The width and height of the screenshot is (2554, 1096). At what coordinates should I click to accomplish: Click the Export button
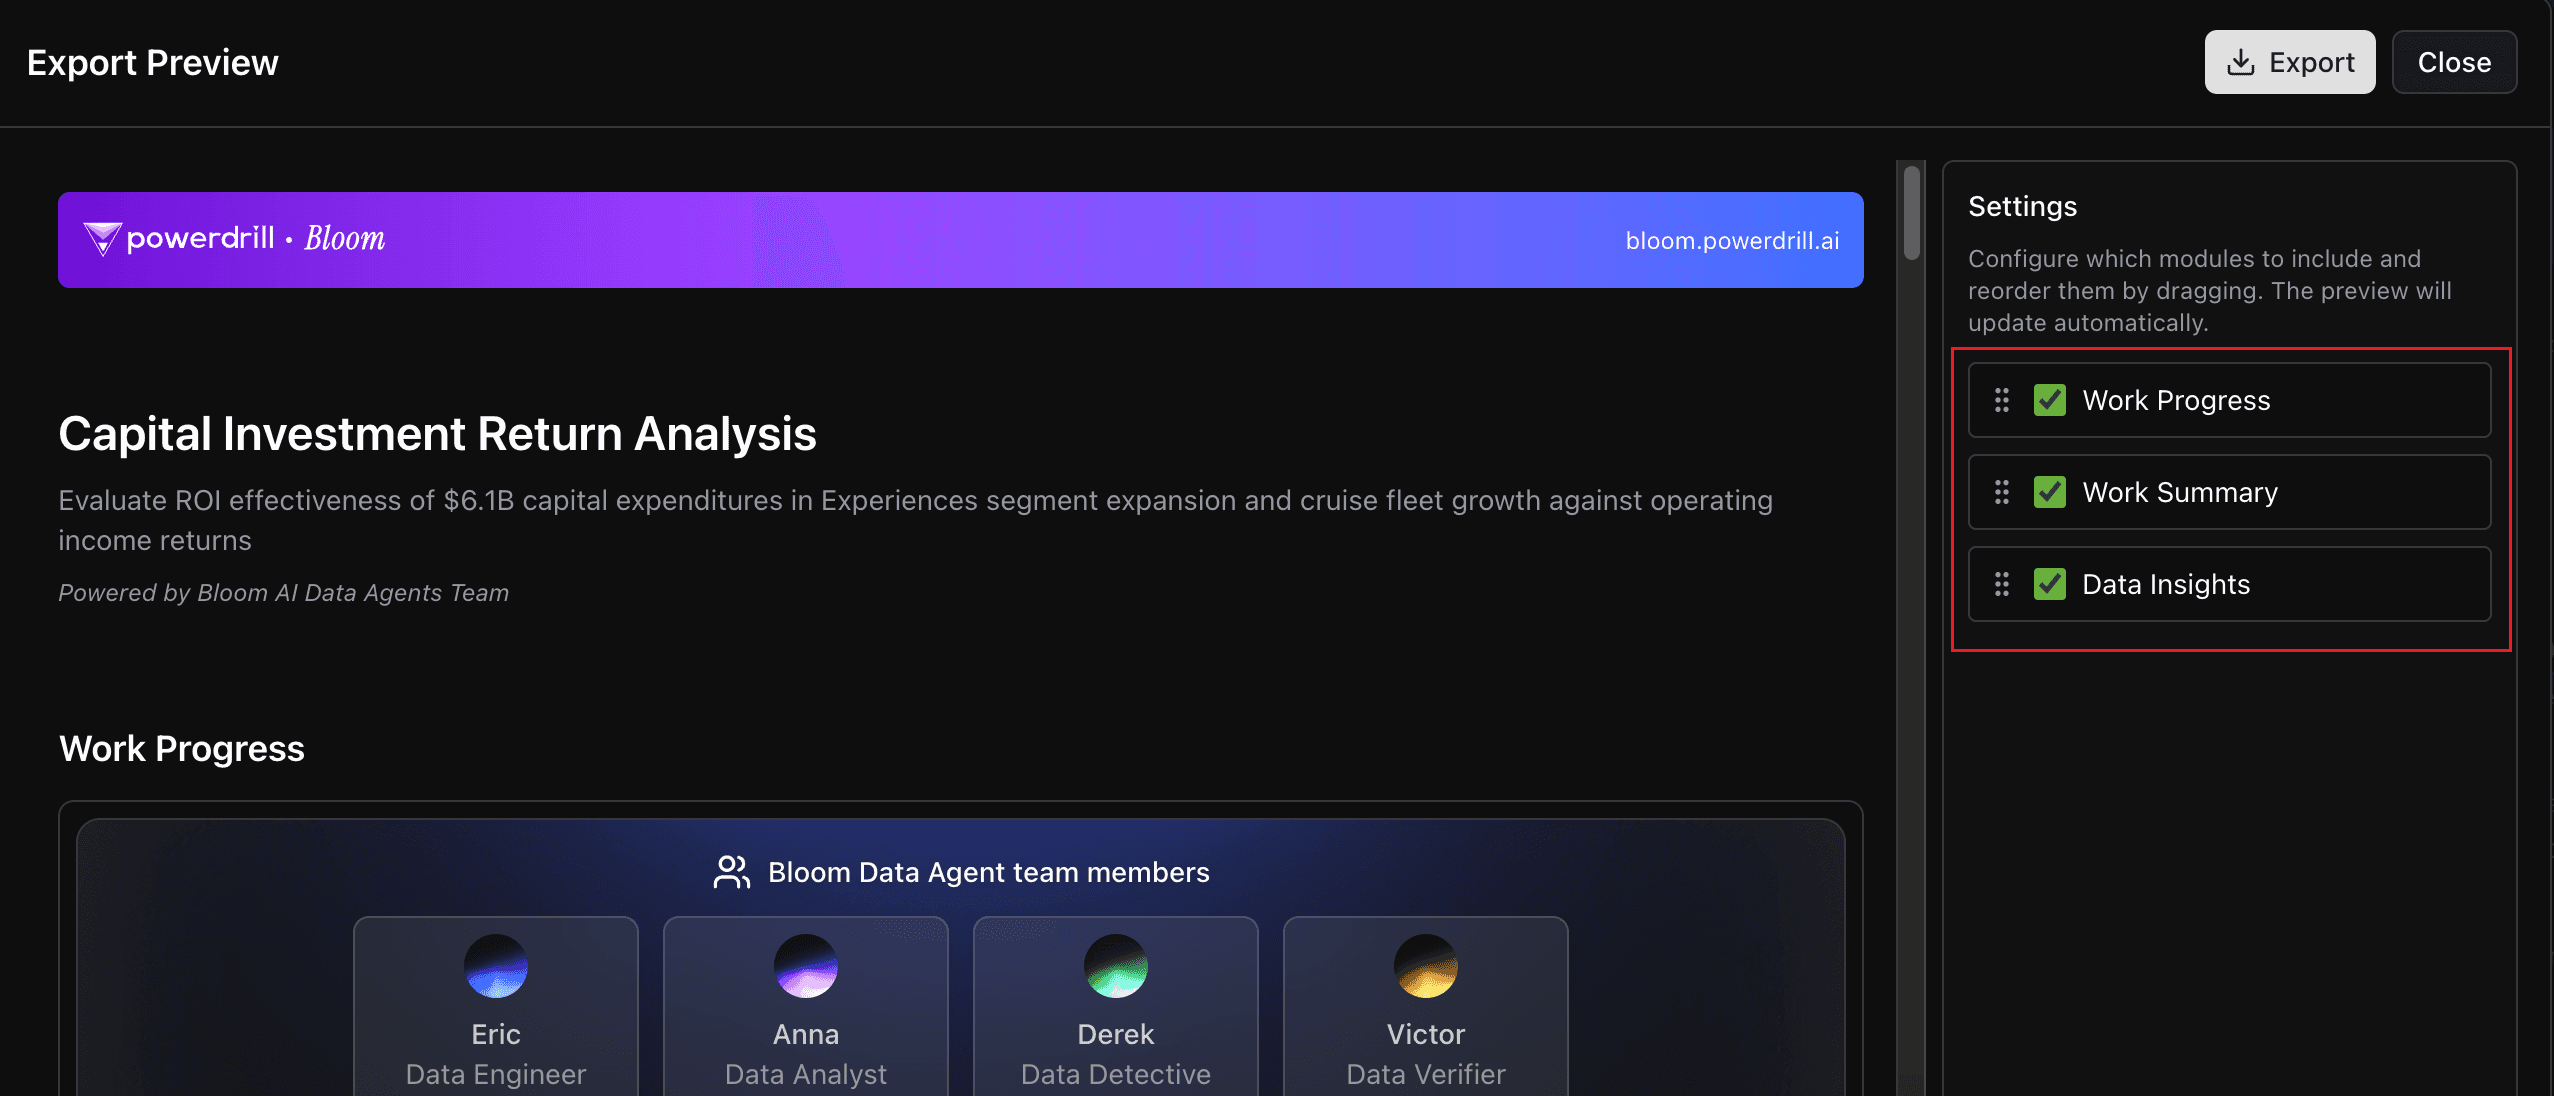2290,62
